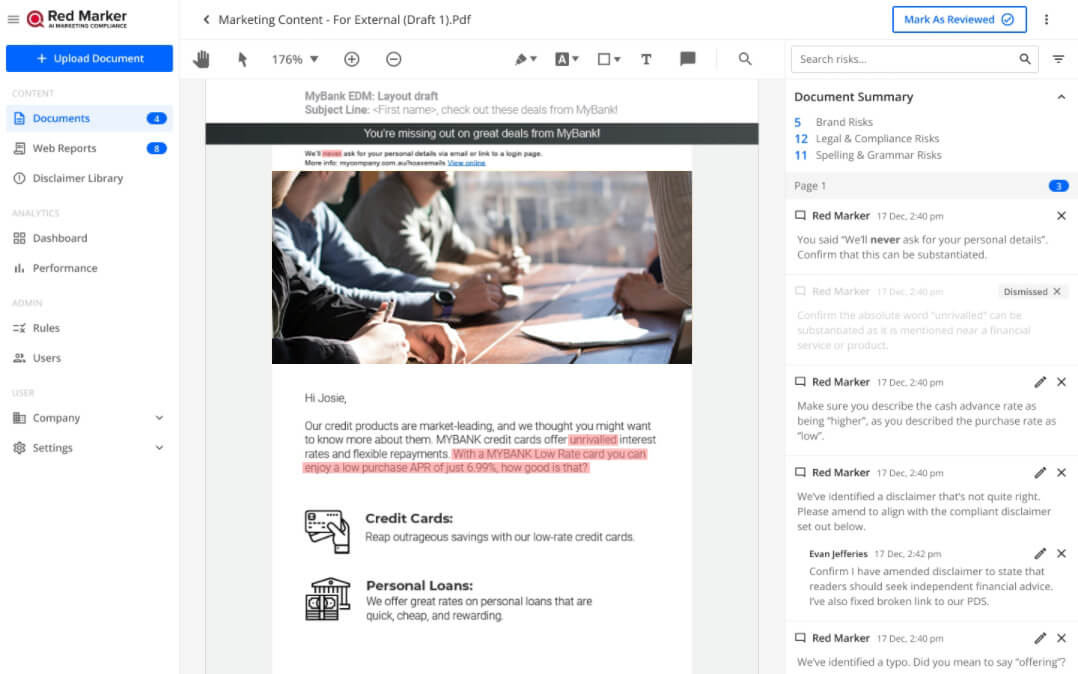Open document search magnifier in toolbar
Image resolution: width=1078 pixels, height=674 pixels.
[x=745, y=59]
